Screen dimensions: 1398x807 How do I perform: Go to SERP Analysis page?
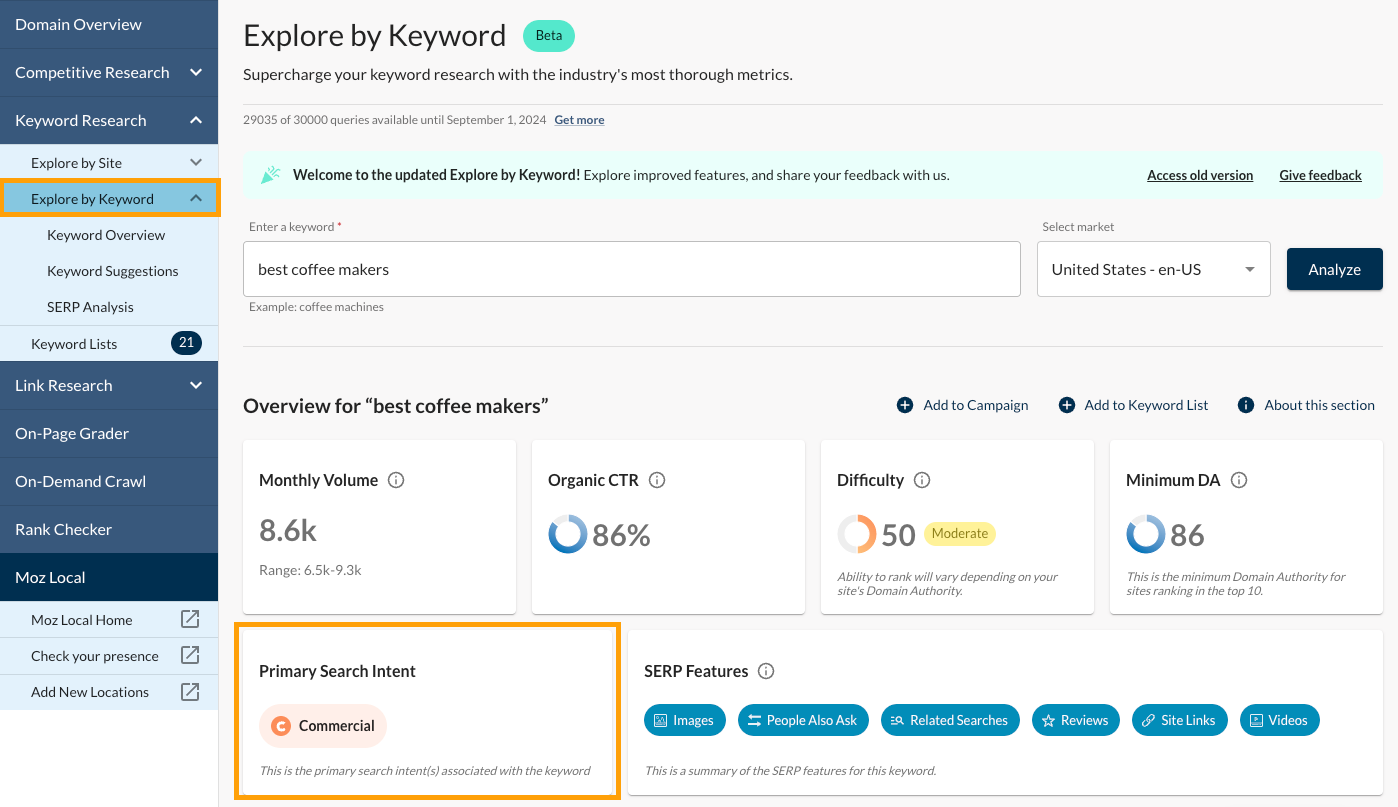pos(90,307)
